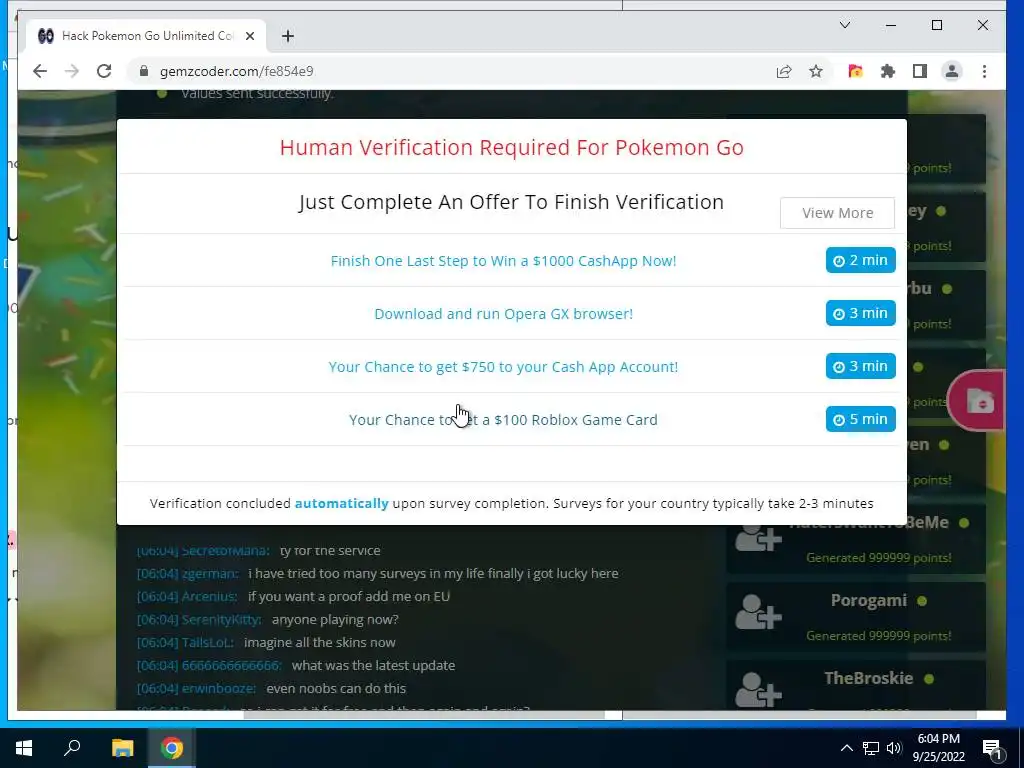Screen dimensions: 1024x768
Task: Close the Hack Pokemon Go tab
Action: 249,36
